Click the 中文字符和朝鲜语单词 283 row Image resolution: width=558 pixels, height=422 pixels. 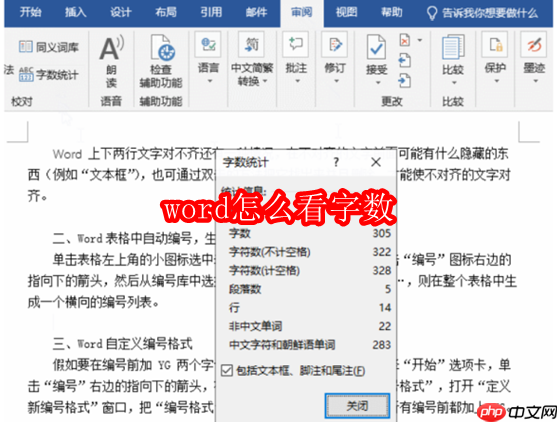coord(310,344)
